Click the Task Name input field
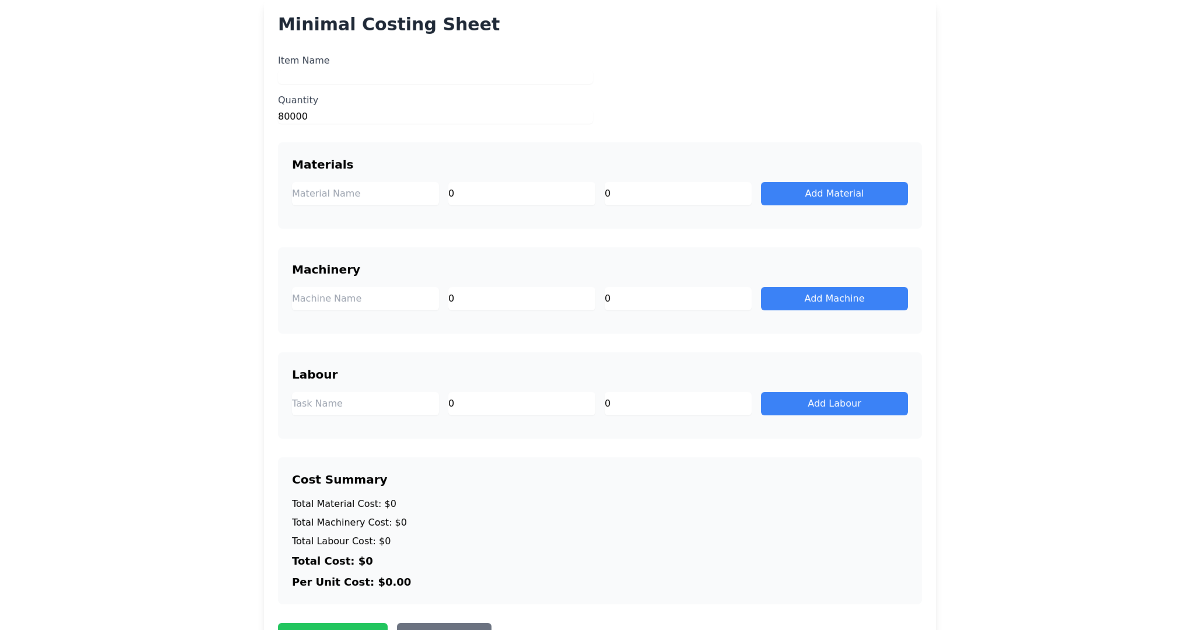Screen dimensions: 1200x630 [363, 403]
